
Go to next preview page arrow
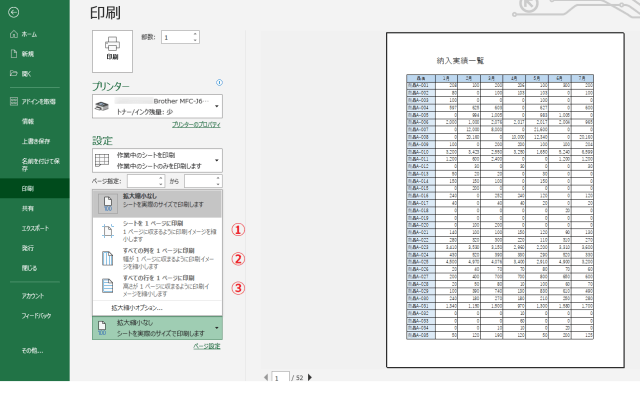click(x=310, y=377)
